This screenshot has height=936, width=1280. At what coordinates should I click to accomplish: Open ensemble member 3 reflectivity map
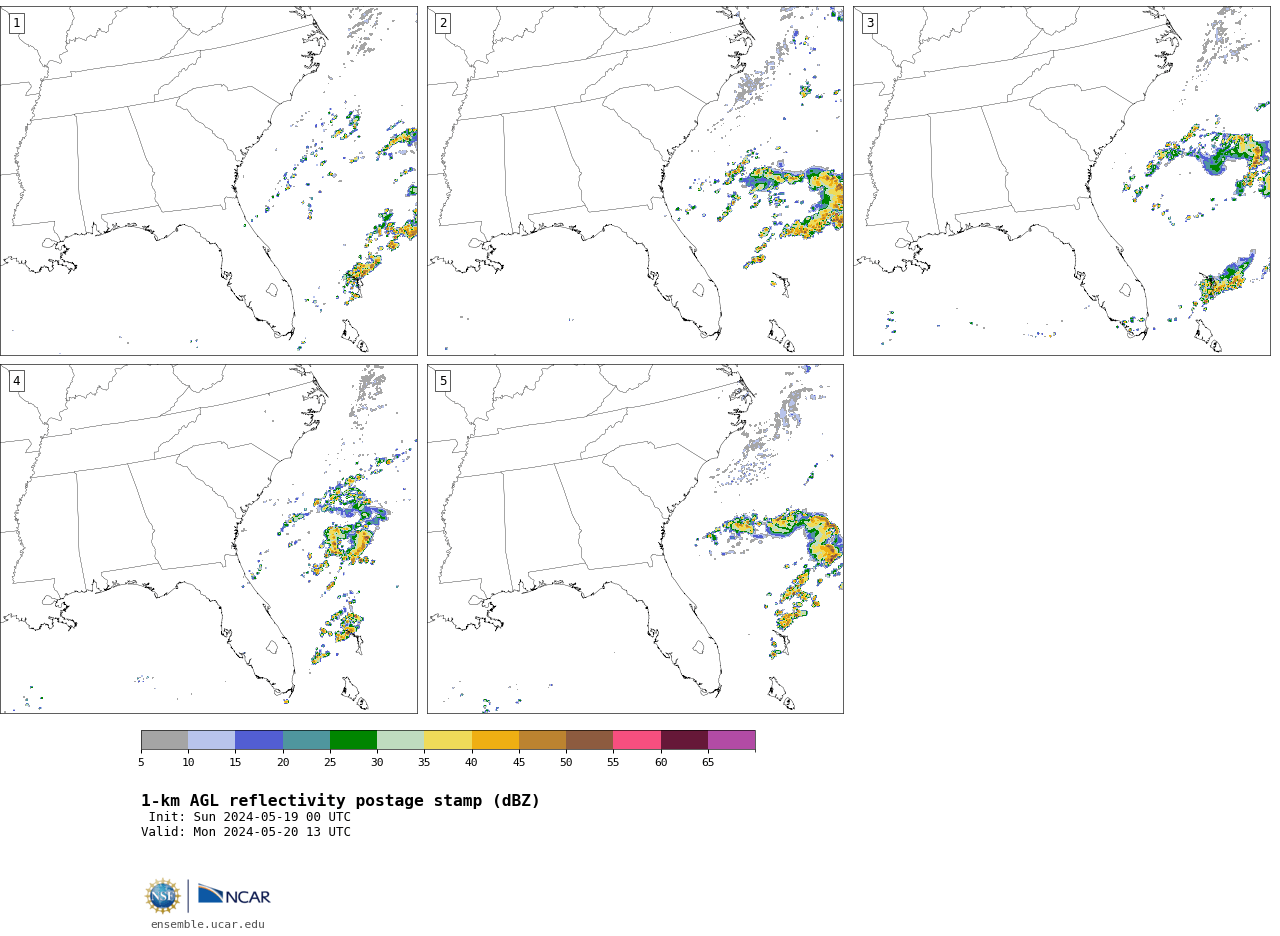(1061, 181)
